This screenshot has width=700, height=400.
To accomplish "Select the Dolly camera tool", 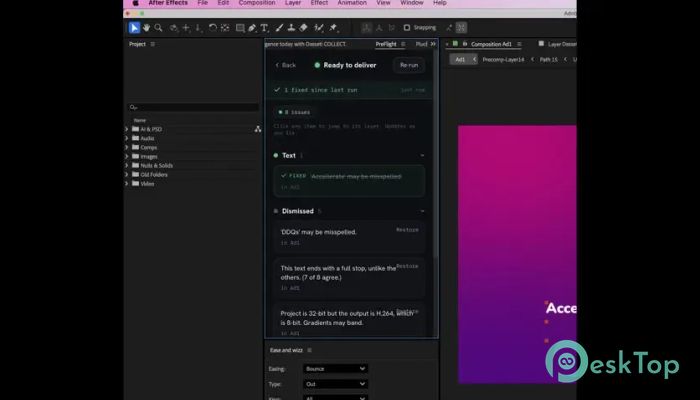I will click(199, 28).
